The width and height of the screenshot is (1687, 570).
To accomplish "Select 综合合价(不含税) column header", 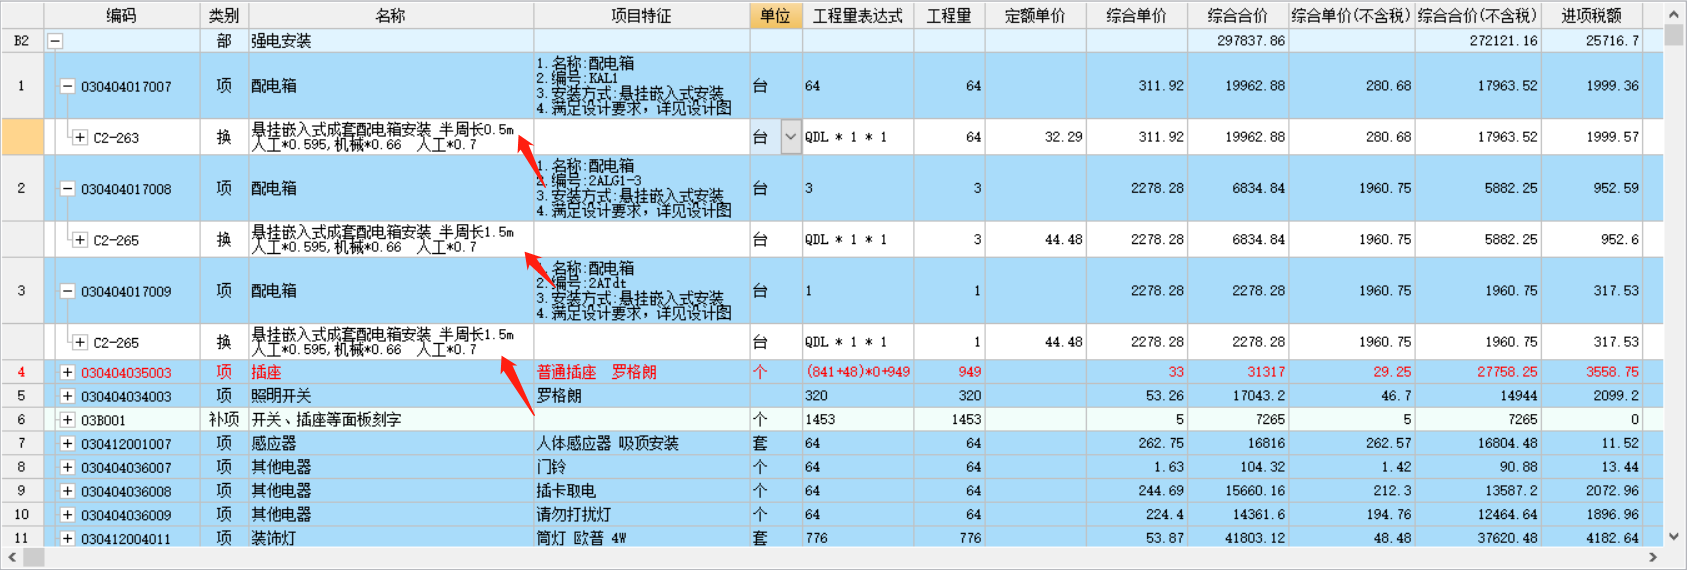I will (x=1478, y=15).
